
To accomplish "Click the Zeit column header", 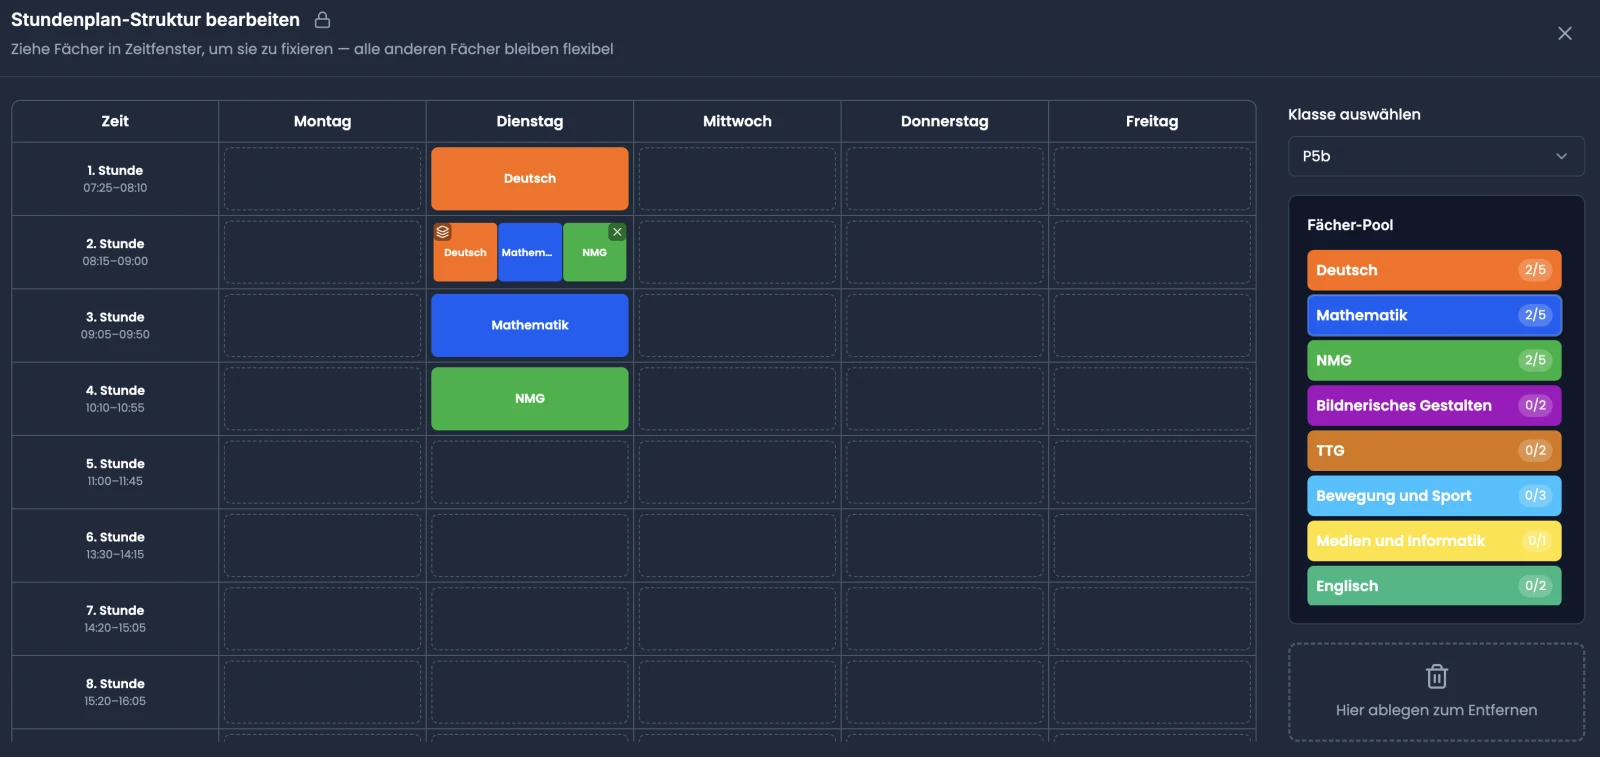I will tap(115, 121).
